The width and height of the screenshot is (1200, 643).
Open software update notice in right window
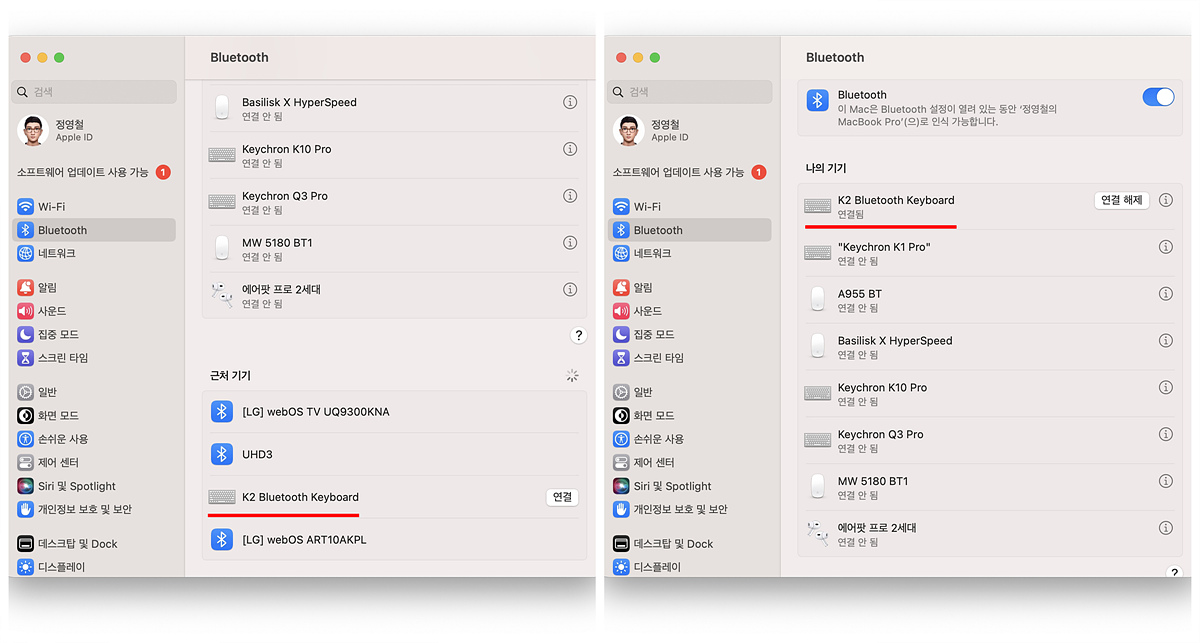(689, 172)
